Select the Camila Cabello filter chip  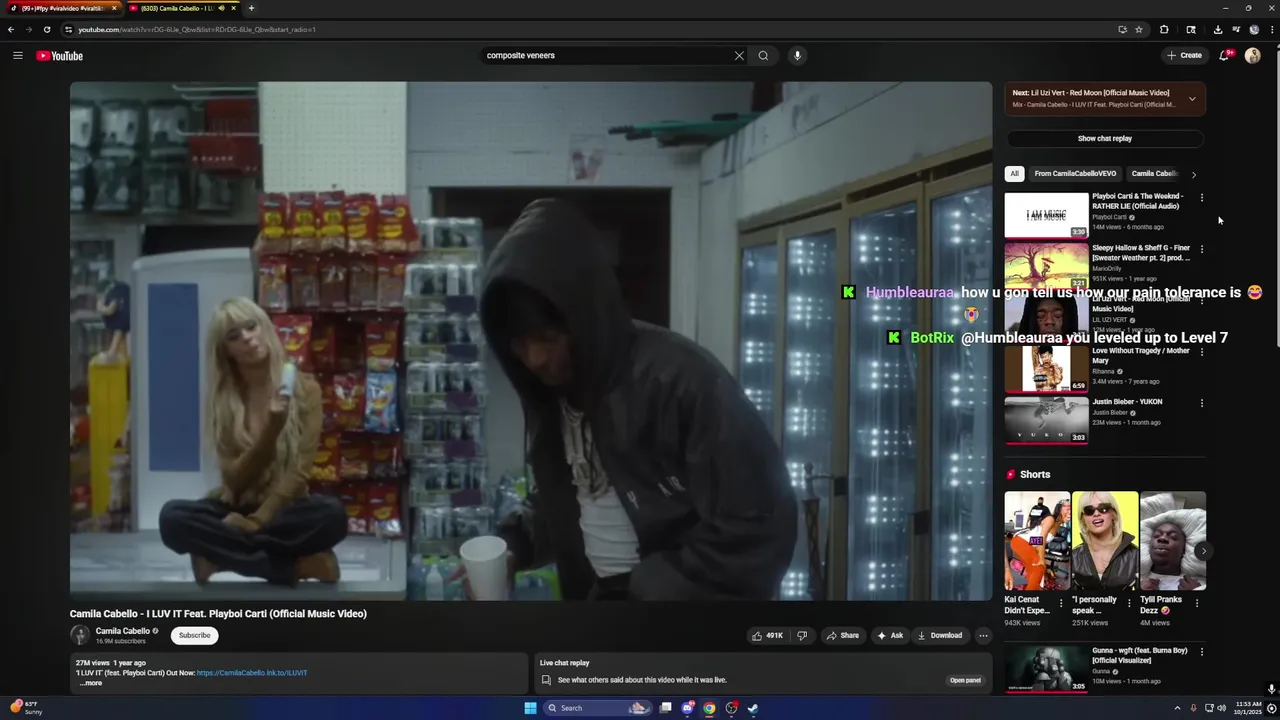pyautogui.click(x=1155, y=174)
